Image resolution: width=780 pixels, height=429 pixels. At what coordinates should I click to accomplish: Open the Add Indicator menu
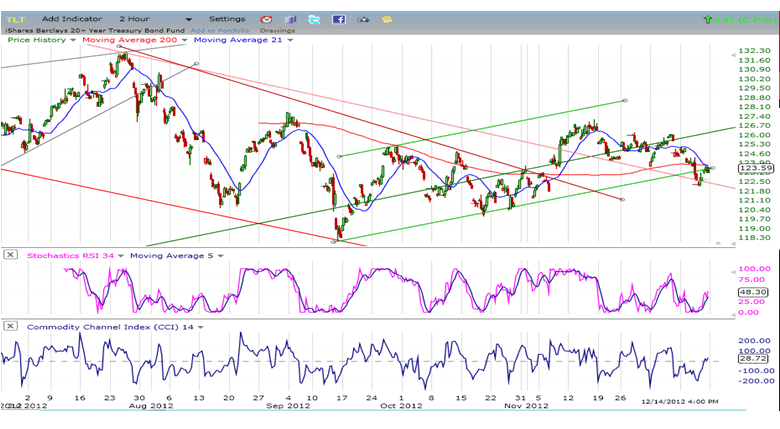click(73, 19)
